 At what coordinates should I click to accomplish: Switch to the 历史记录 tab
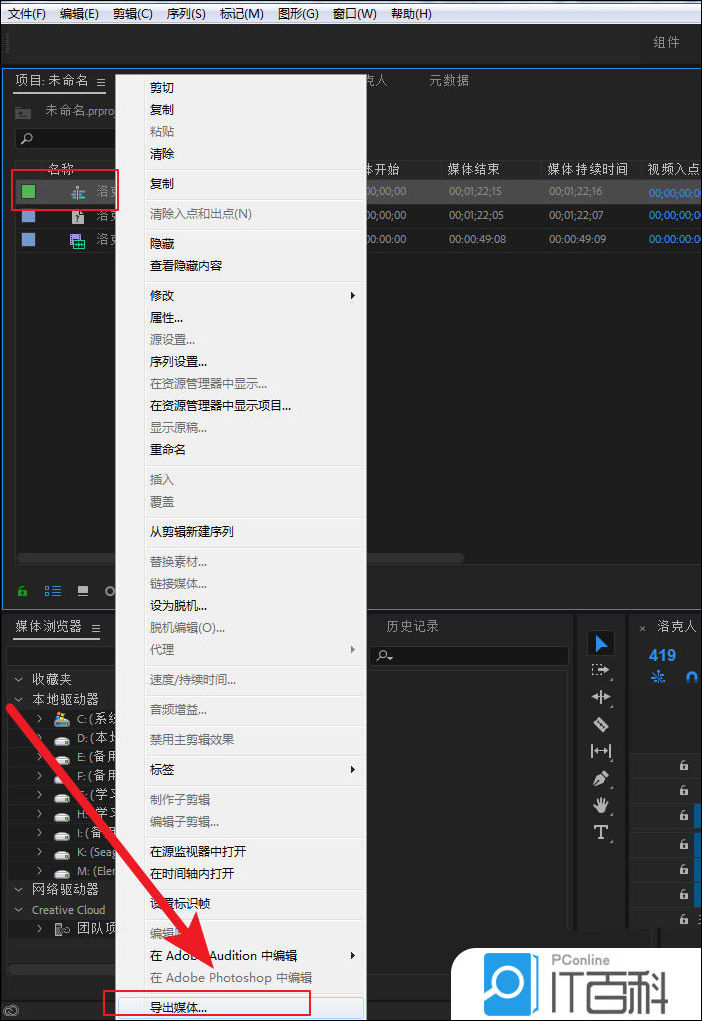412,626
